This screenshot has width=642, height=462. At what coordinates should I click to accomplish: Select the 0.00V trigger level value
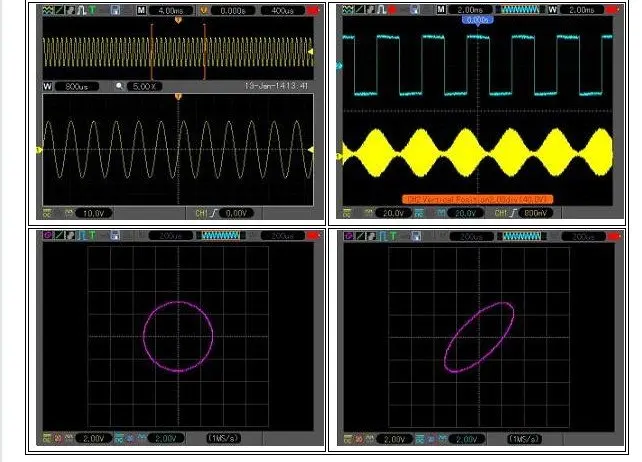pos(236,213)
